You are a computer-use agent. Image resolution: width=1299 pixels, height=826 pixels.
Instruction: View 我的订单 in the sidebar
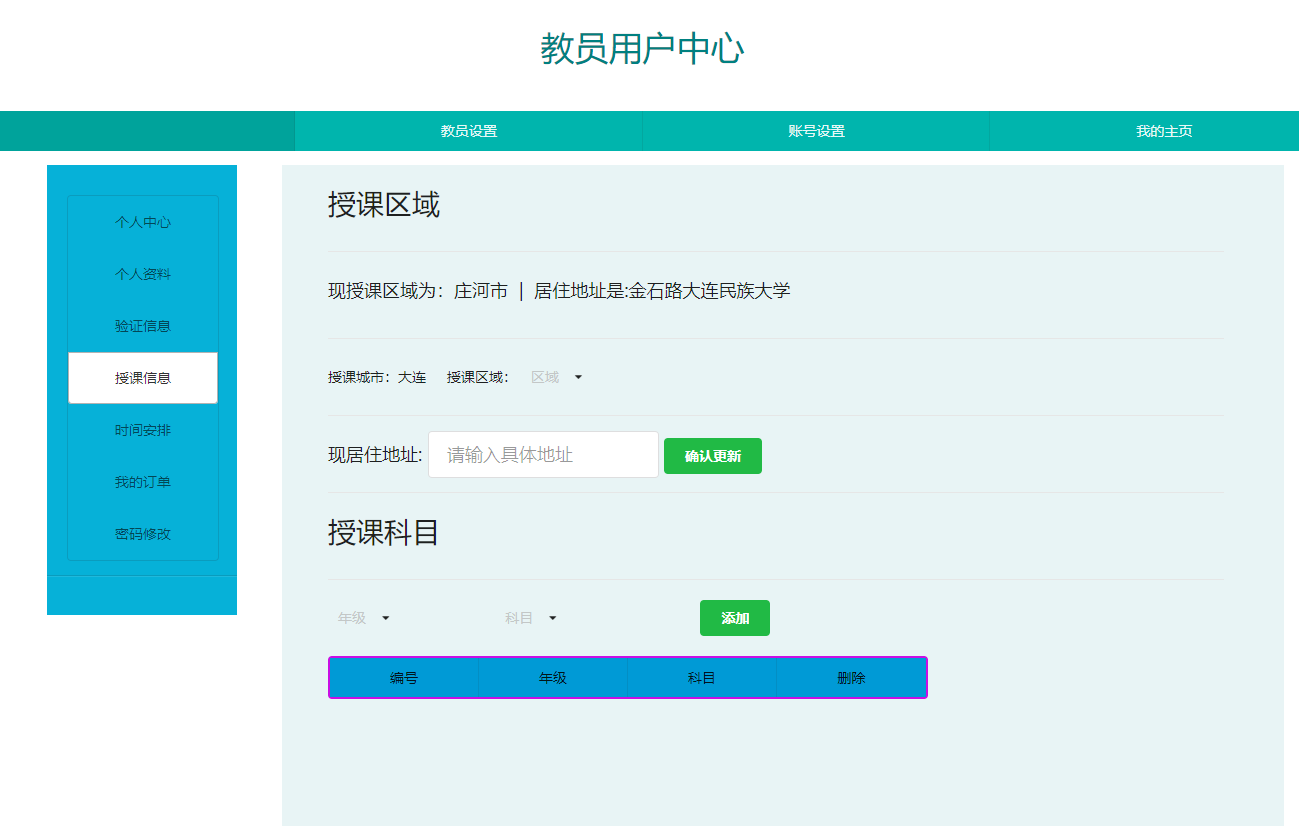(142, 482)
